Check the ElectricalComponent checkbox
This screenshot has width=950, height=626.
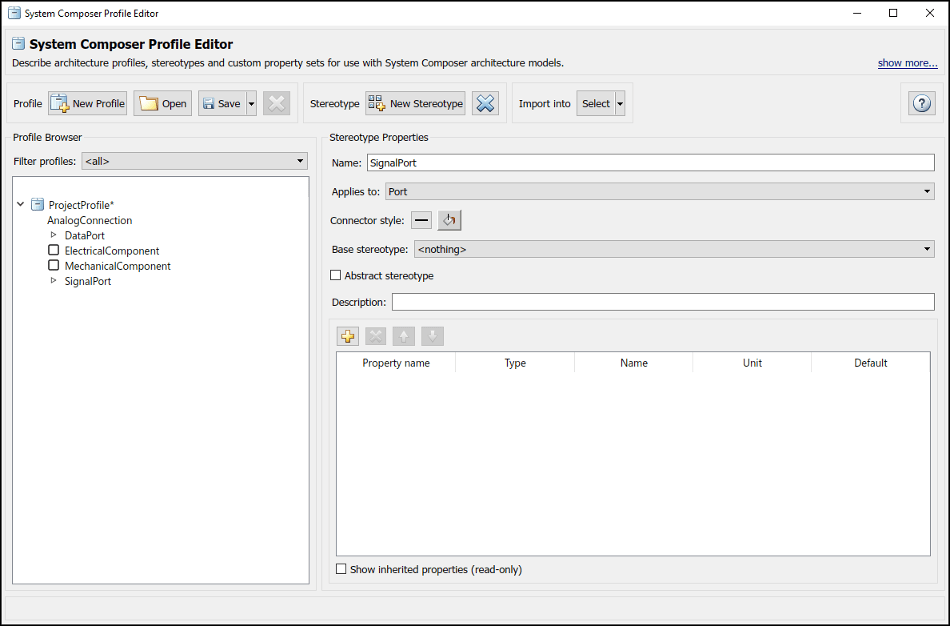coord(53,250)
